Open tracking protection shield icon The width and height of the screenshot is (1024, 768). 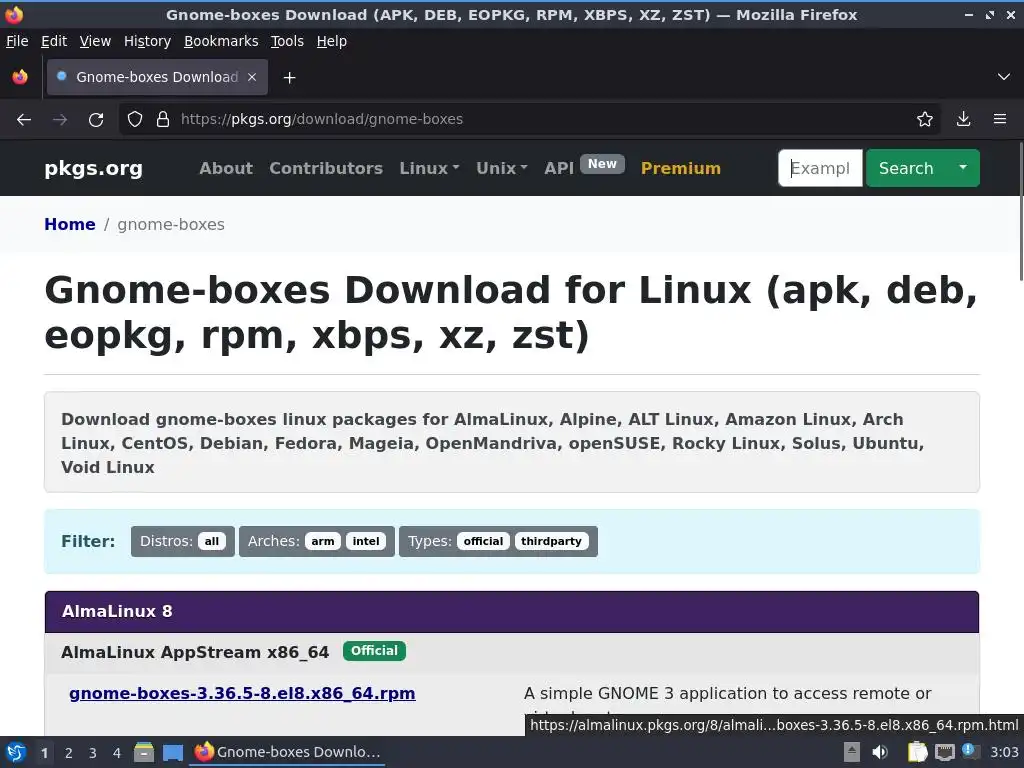[135, 120]
